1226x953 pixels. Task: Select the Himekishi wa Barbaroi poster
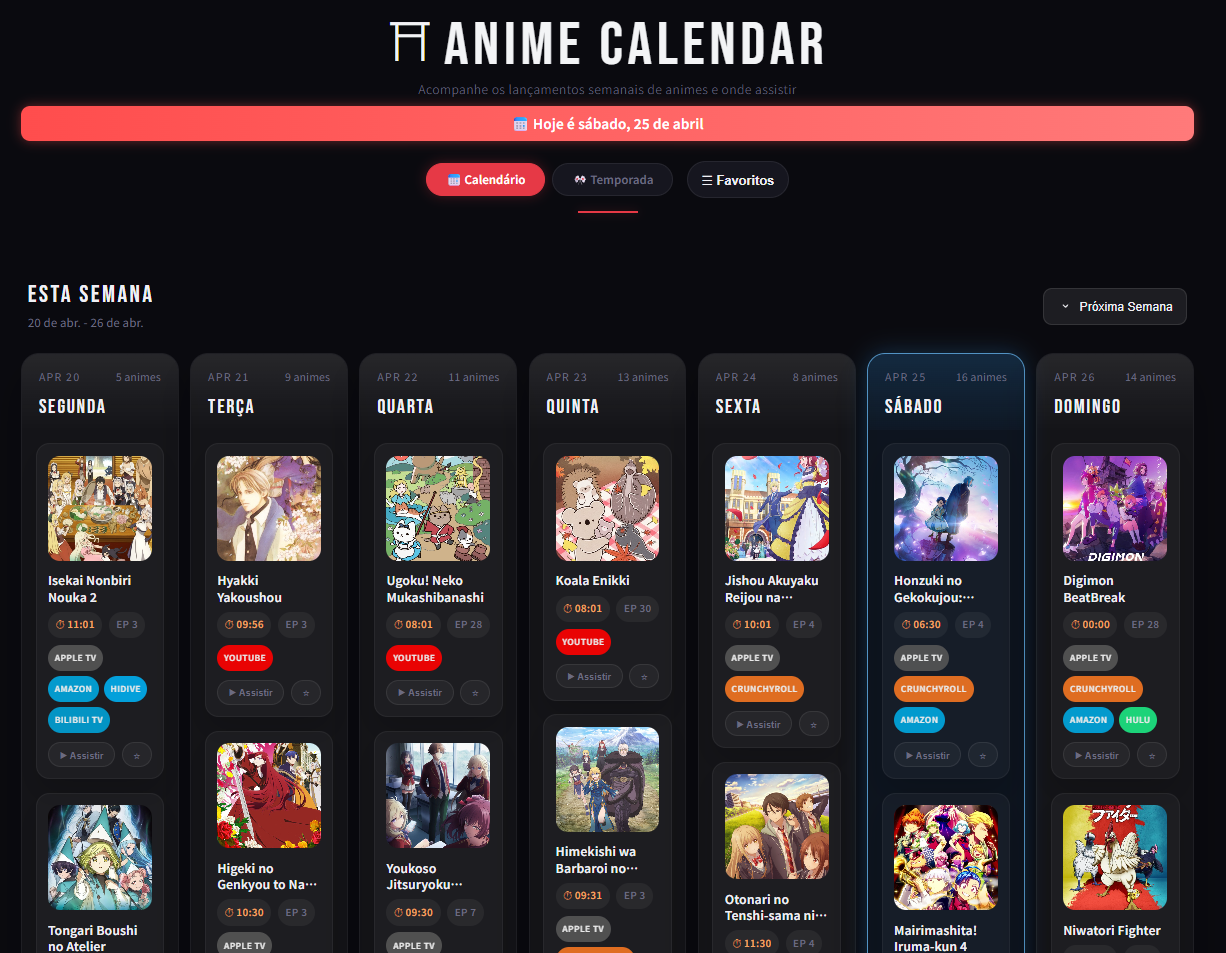(x=607, y=780)
